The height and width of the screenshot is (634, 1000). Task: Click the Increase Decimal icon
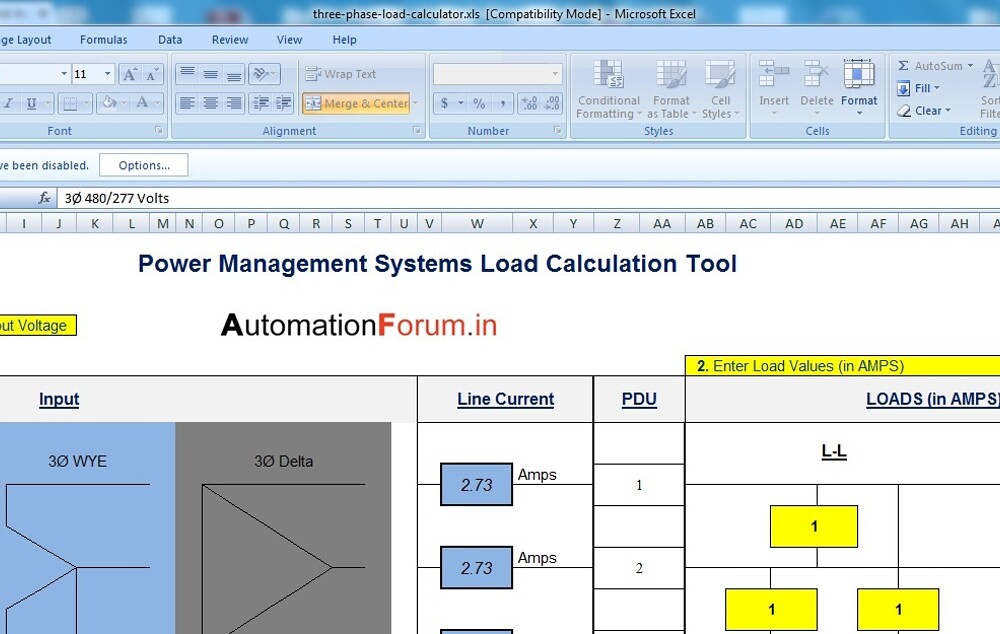[x=530, y=102]
